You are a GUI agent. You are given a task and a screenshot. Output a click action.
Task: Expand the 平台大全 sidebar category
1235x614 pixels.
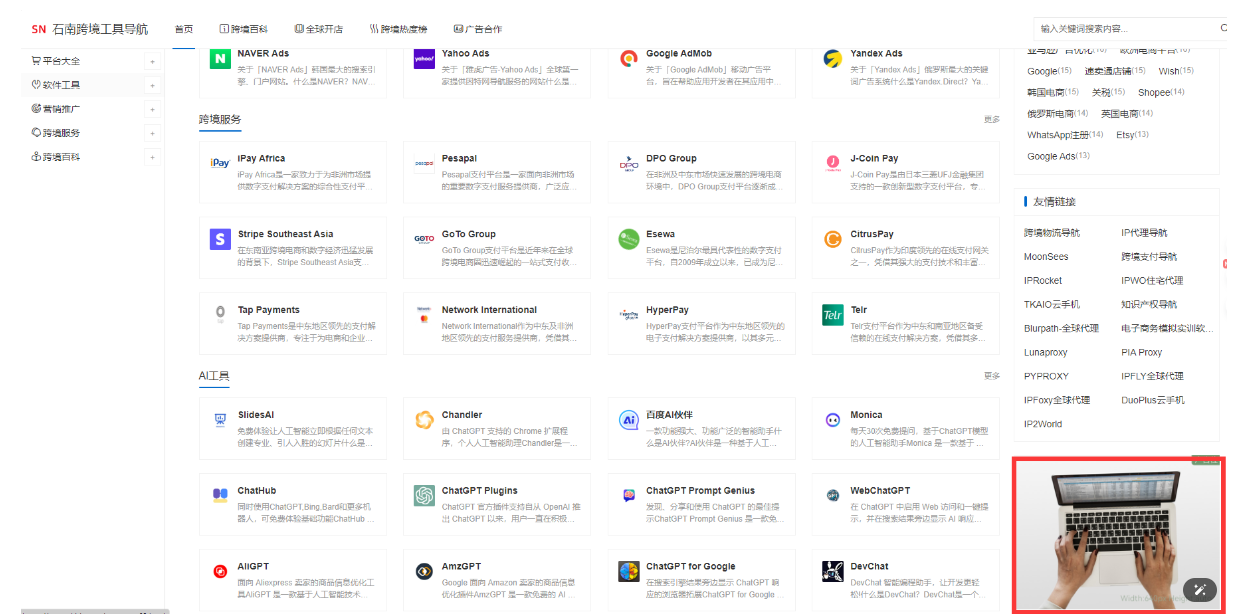(152, 61)
